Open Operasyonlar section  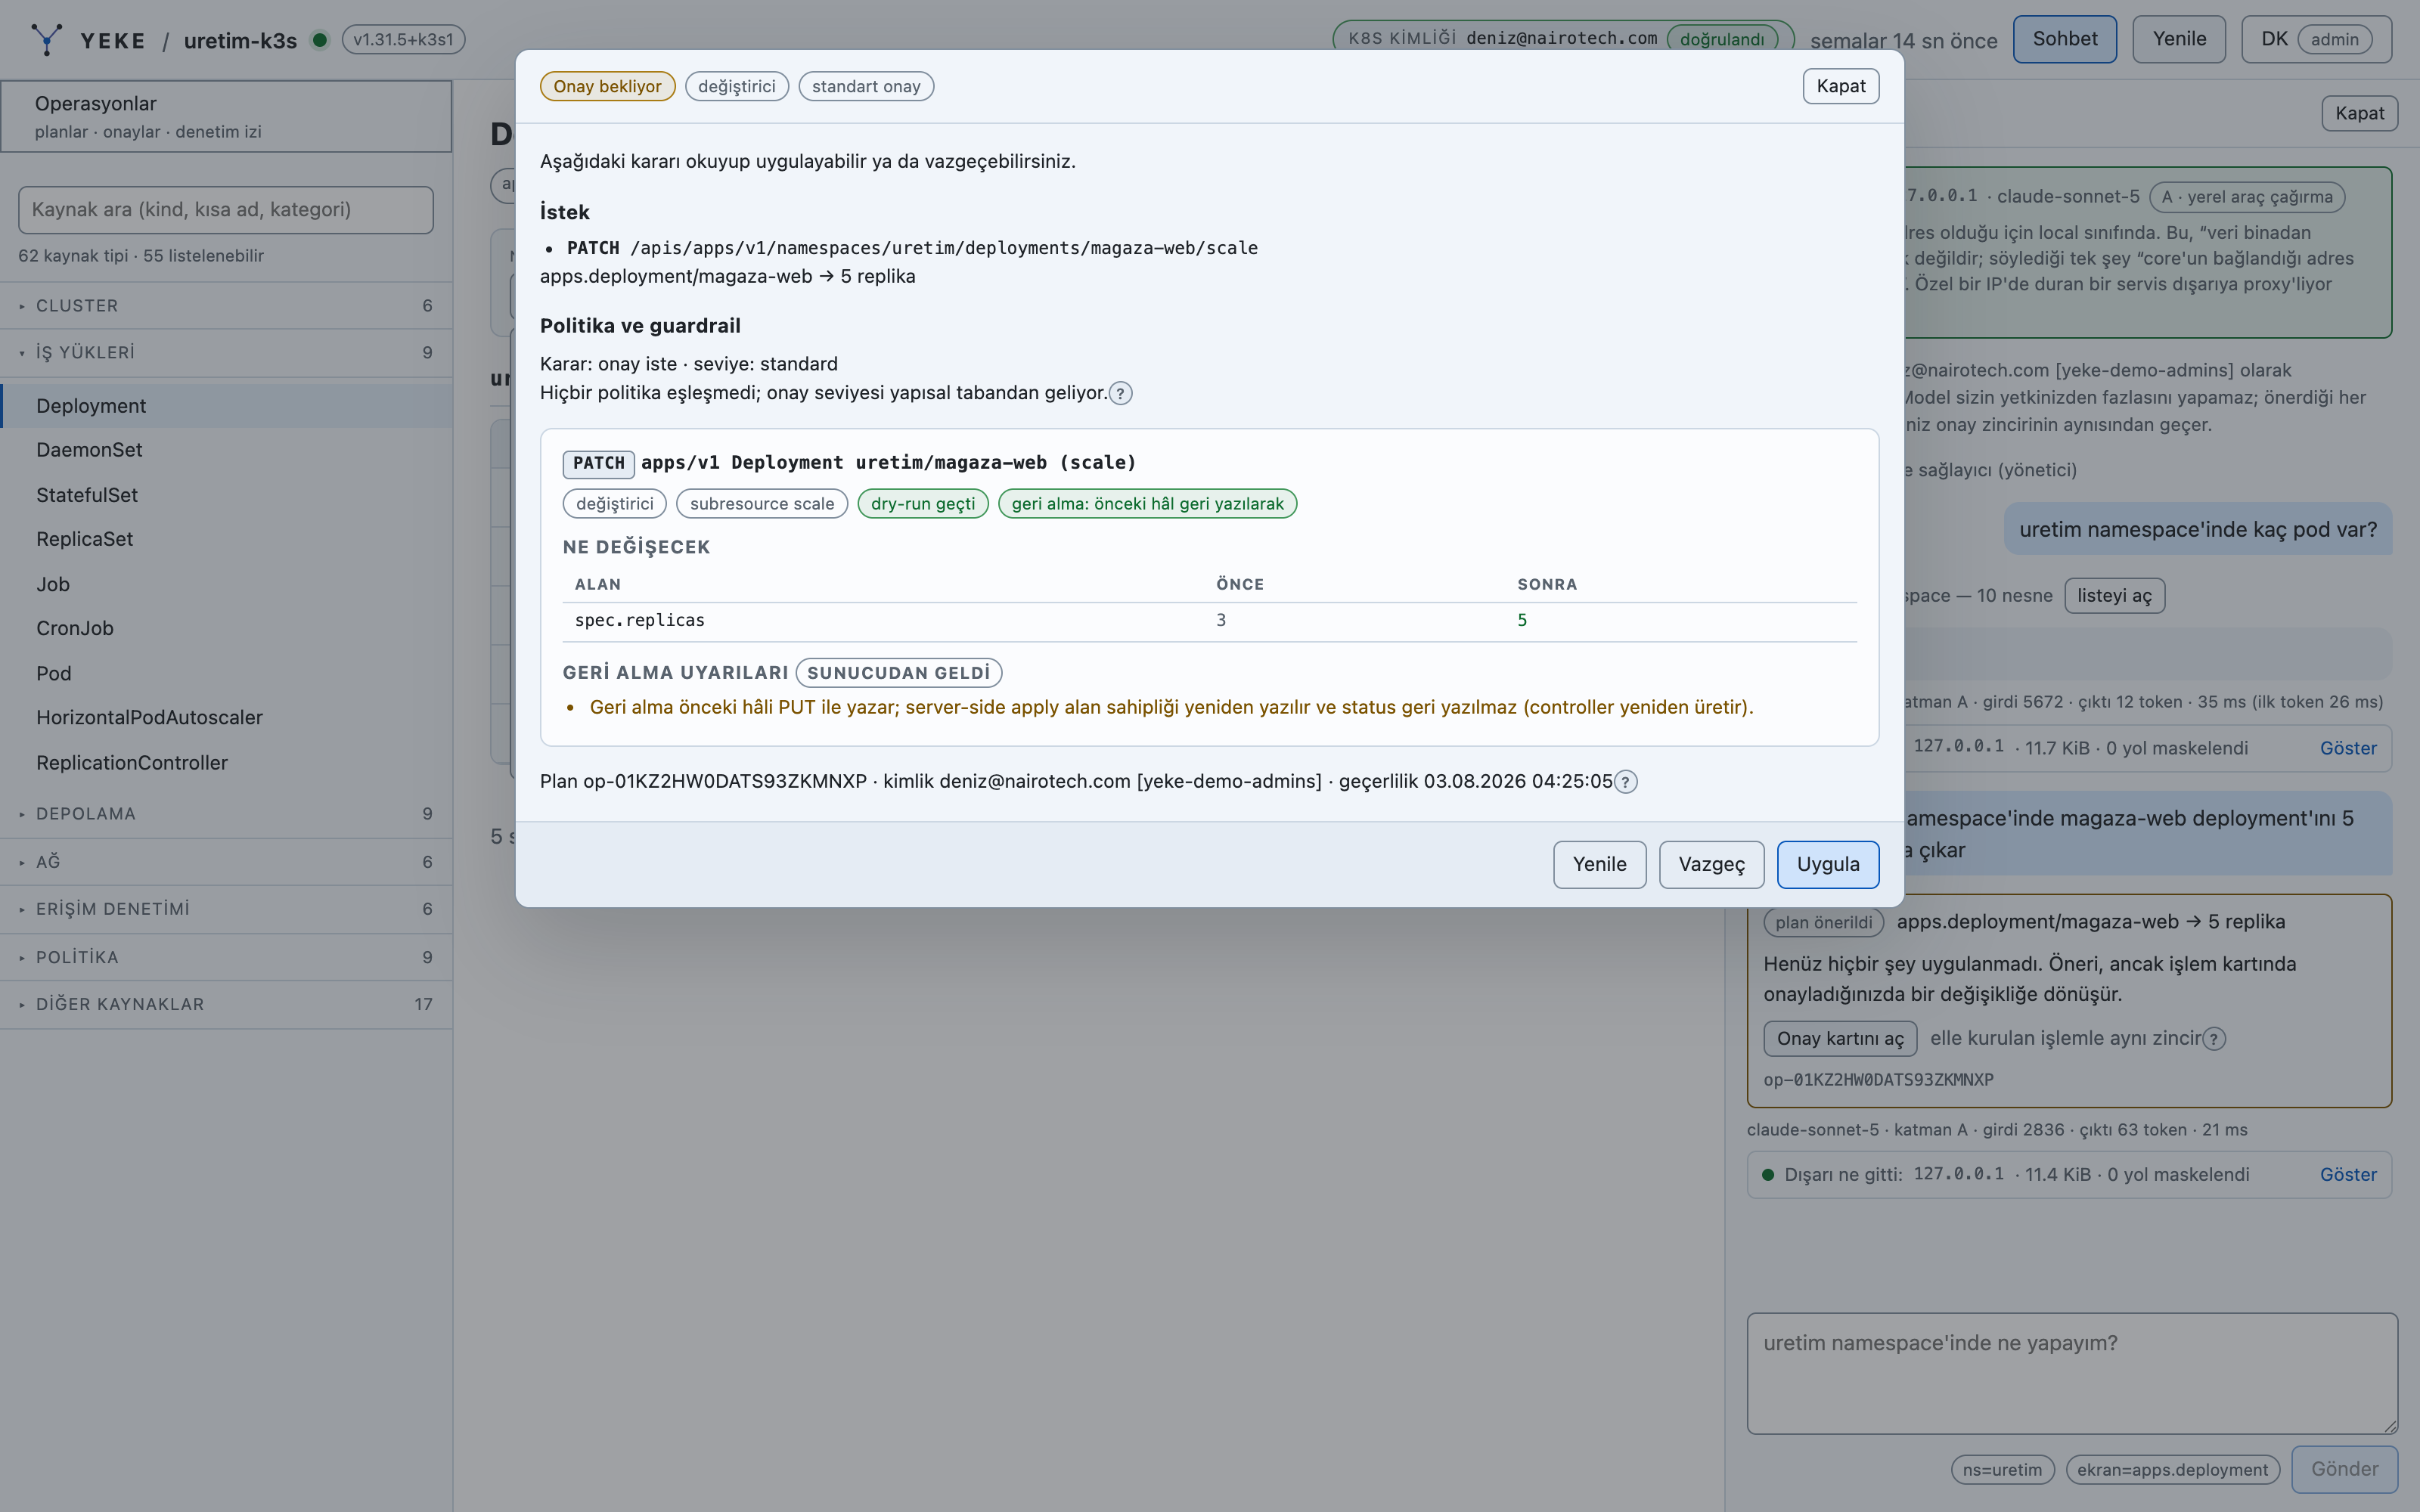(x=226, y=116)
